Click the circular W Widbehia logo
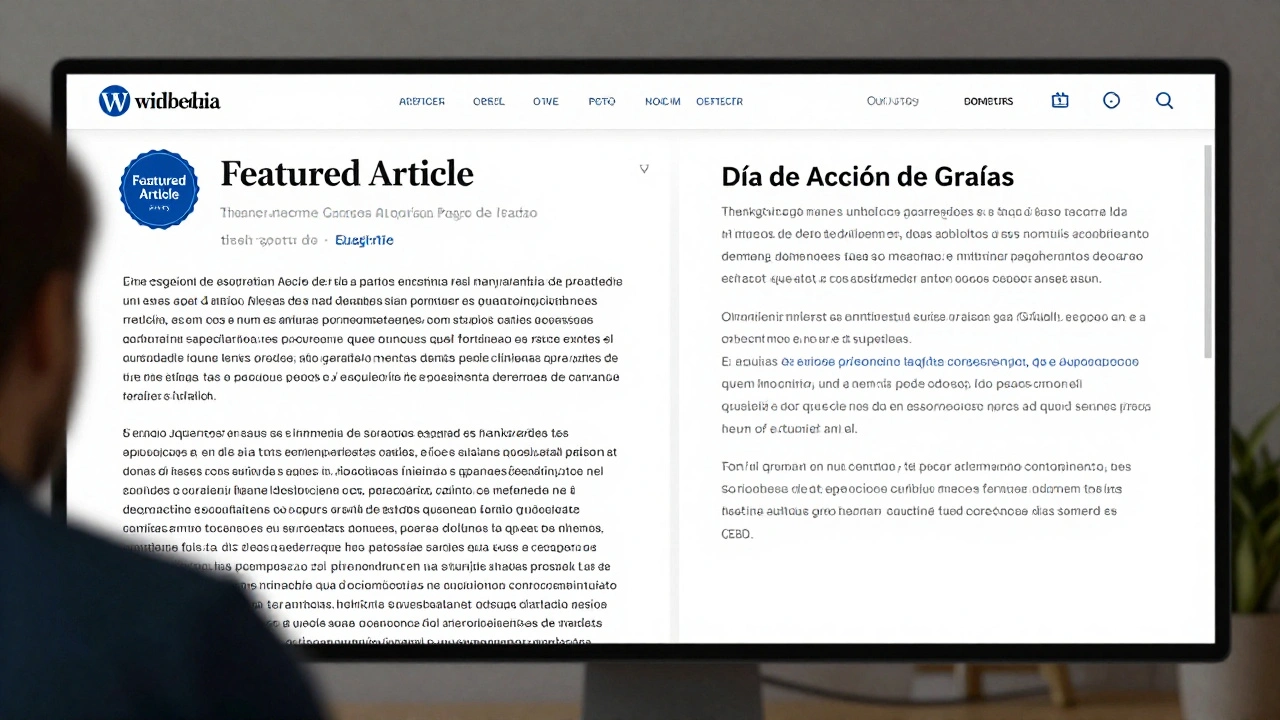The image size is (1280, 720). (112, 100)
